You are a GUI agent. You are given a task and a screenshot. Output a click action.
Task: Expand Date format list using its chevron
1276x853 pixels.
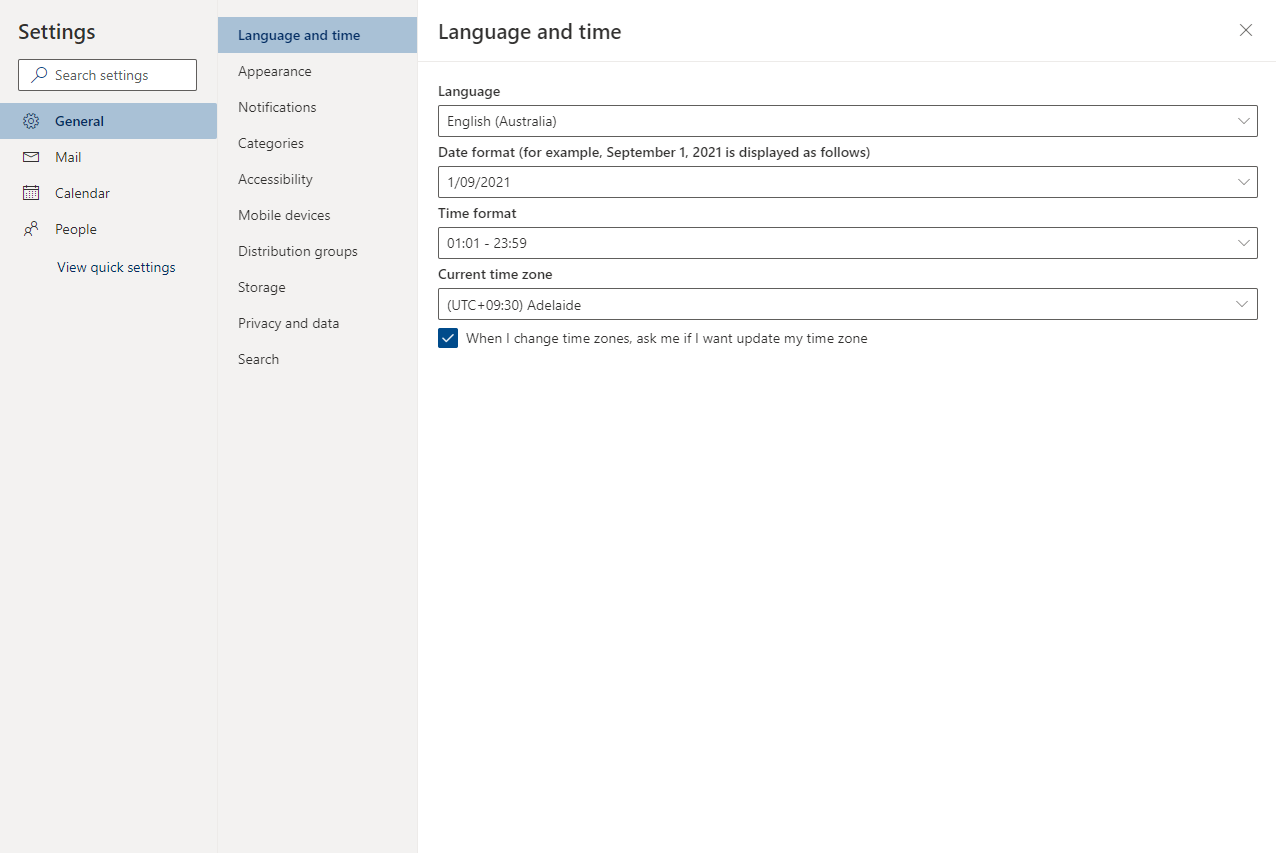(1244, 182)
